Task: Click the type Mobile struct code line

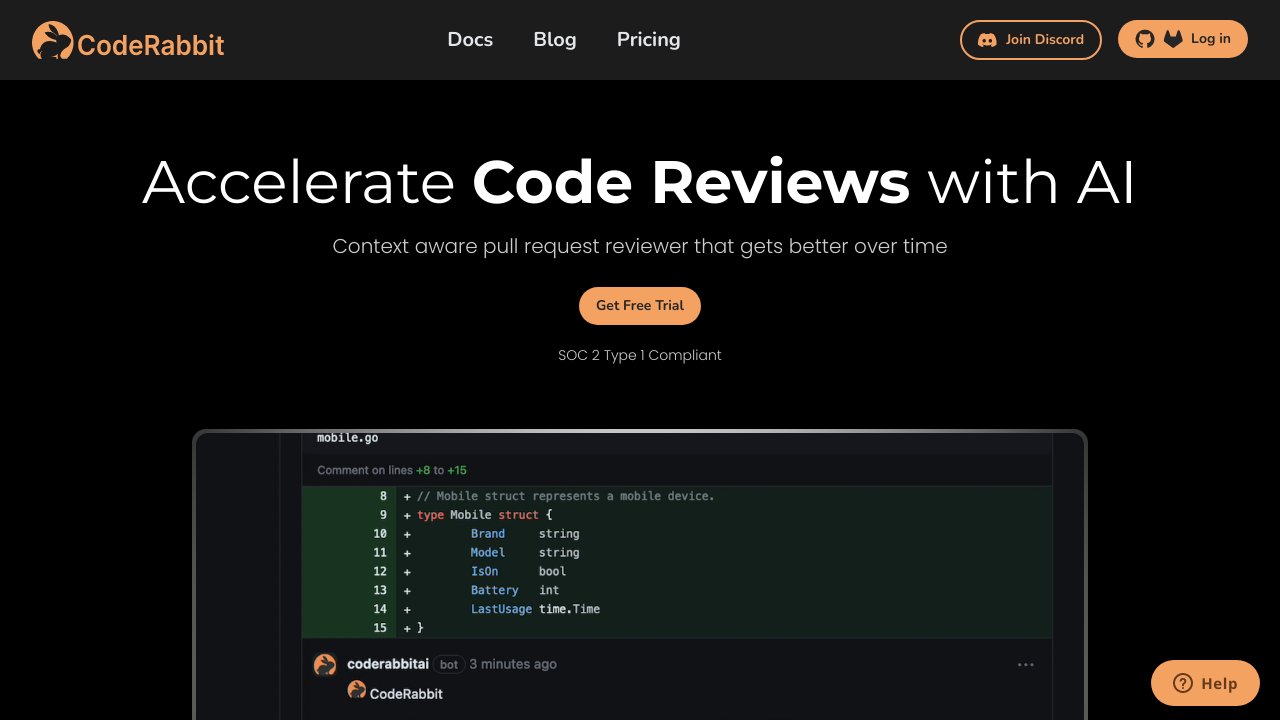Action: (676, 515)
